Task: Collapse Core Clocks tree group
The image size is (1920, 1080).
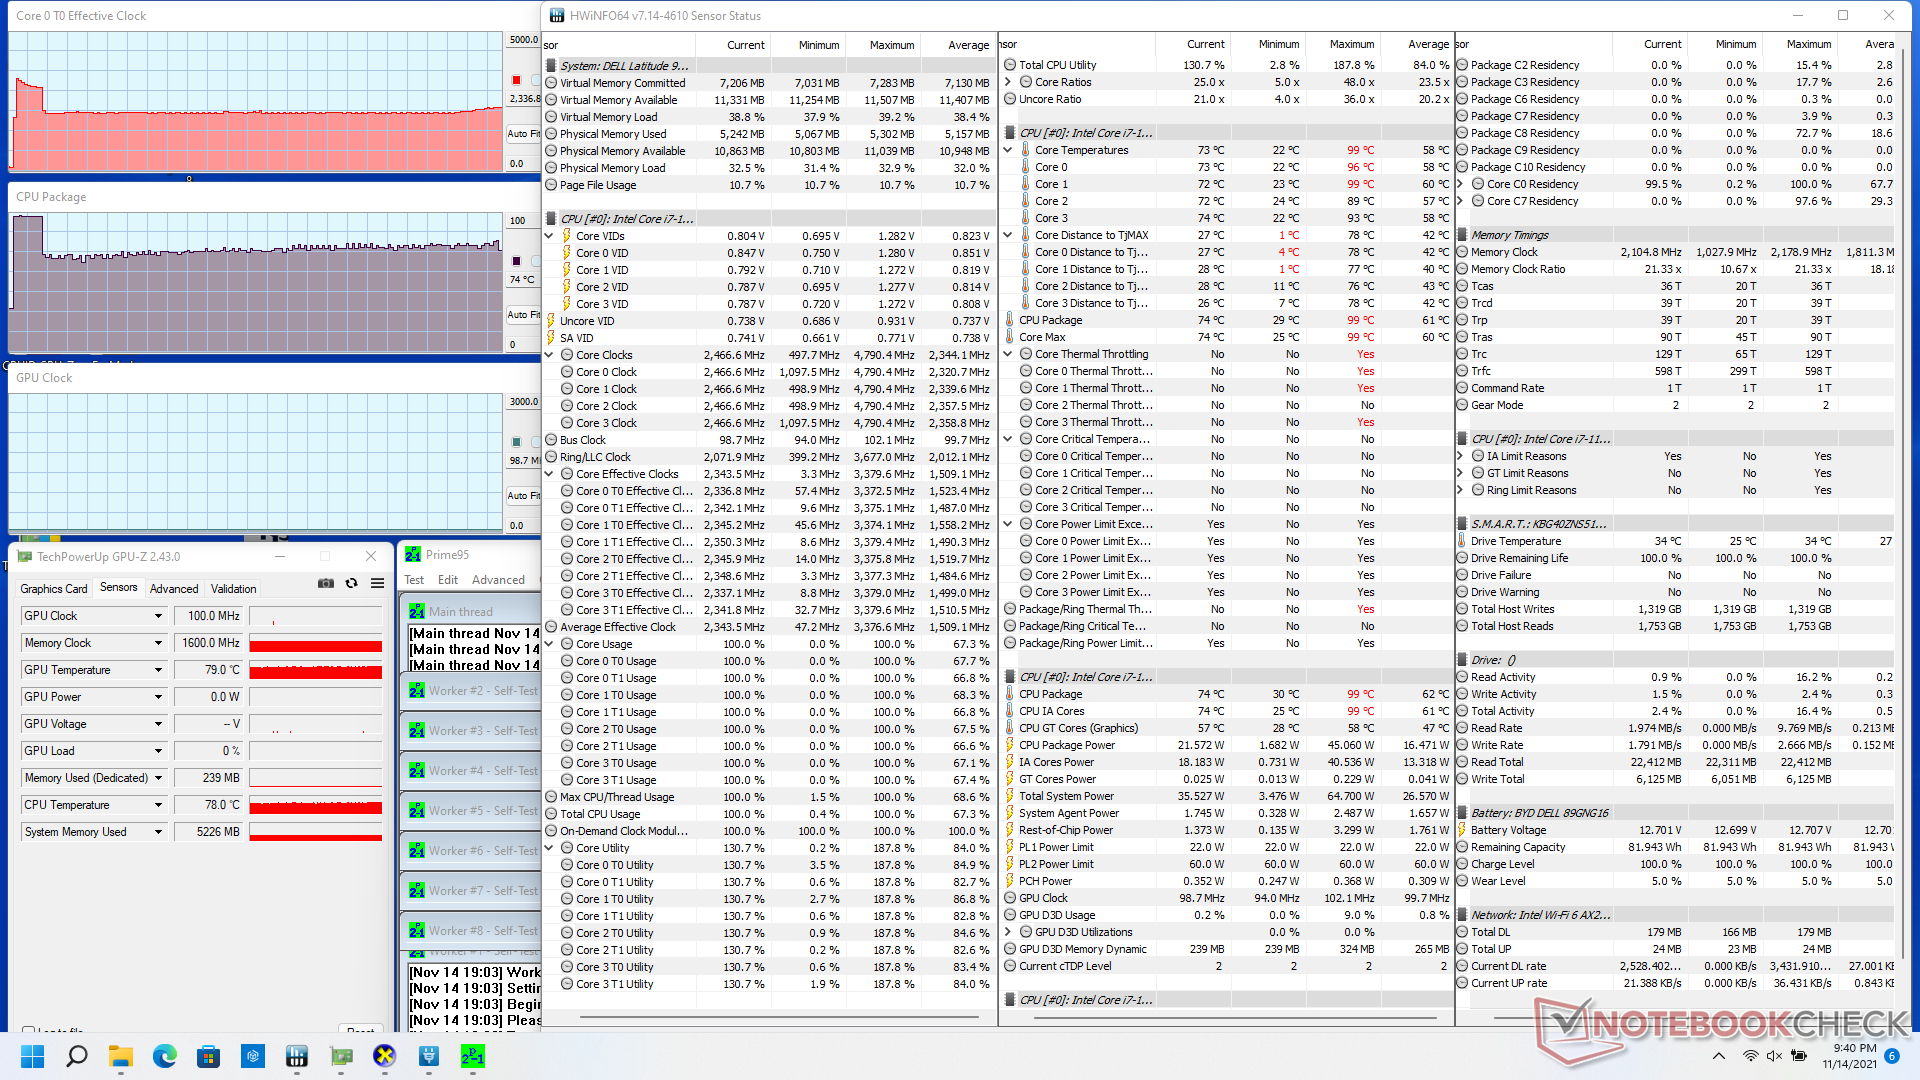Action: [549, 355]
